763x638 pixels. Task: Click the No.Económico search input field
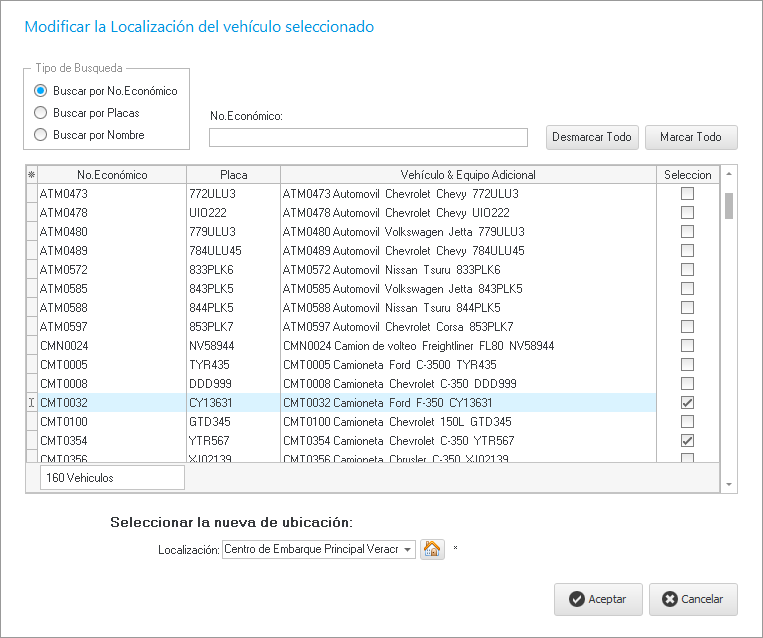click(x=368, y=138)
